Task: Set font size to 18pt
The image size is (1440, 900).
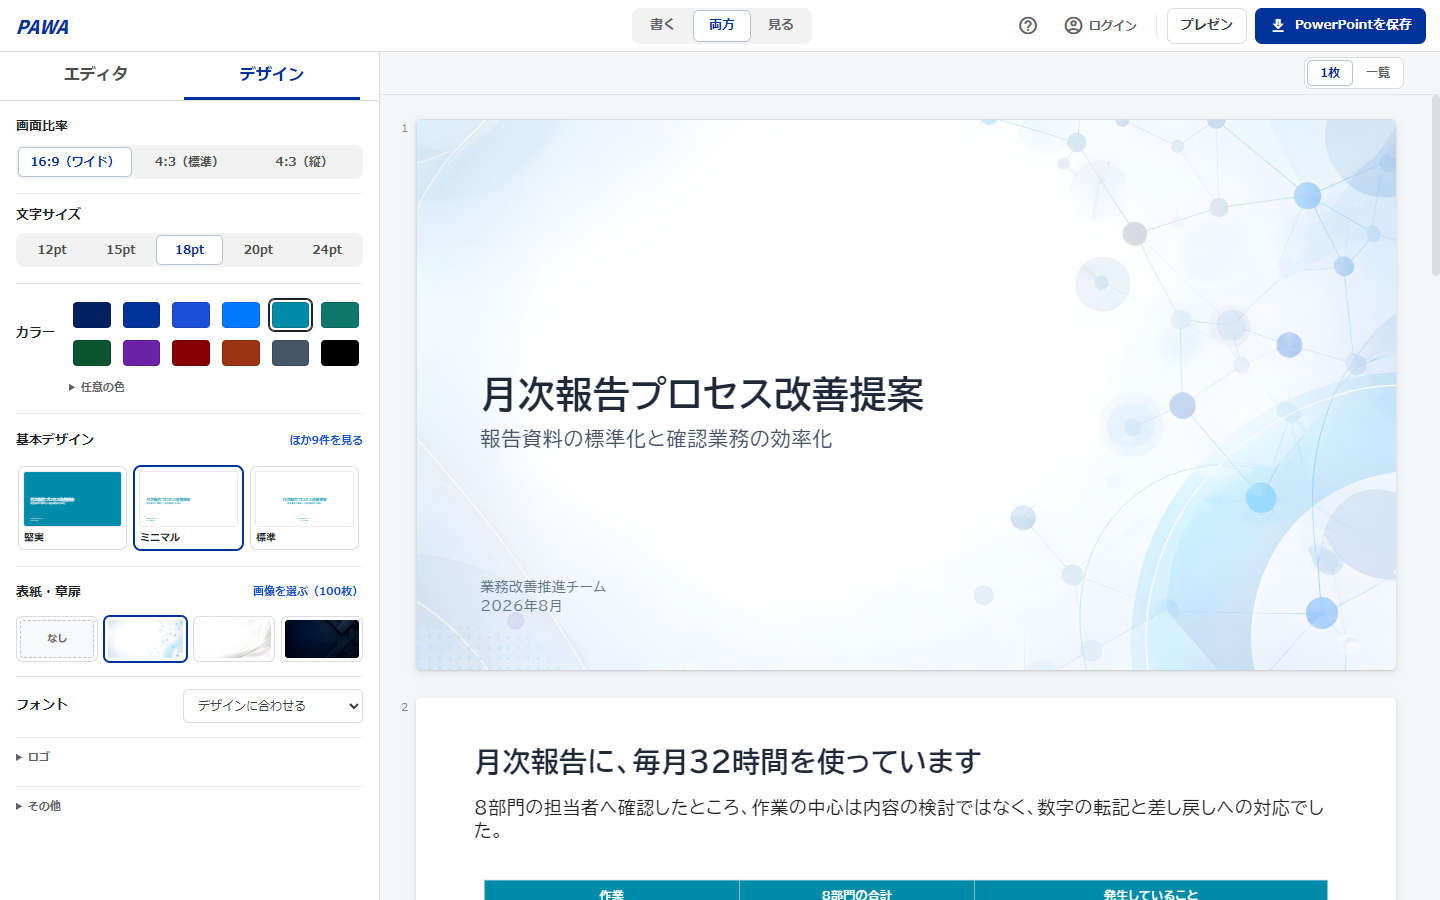Action: [x=190, y=250]
